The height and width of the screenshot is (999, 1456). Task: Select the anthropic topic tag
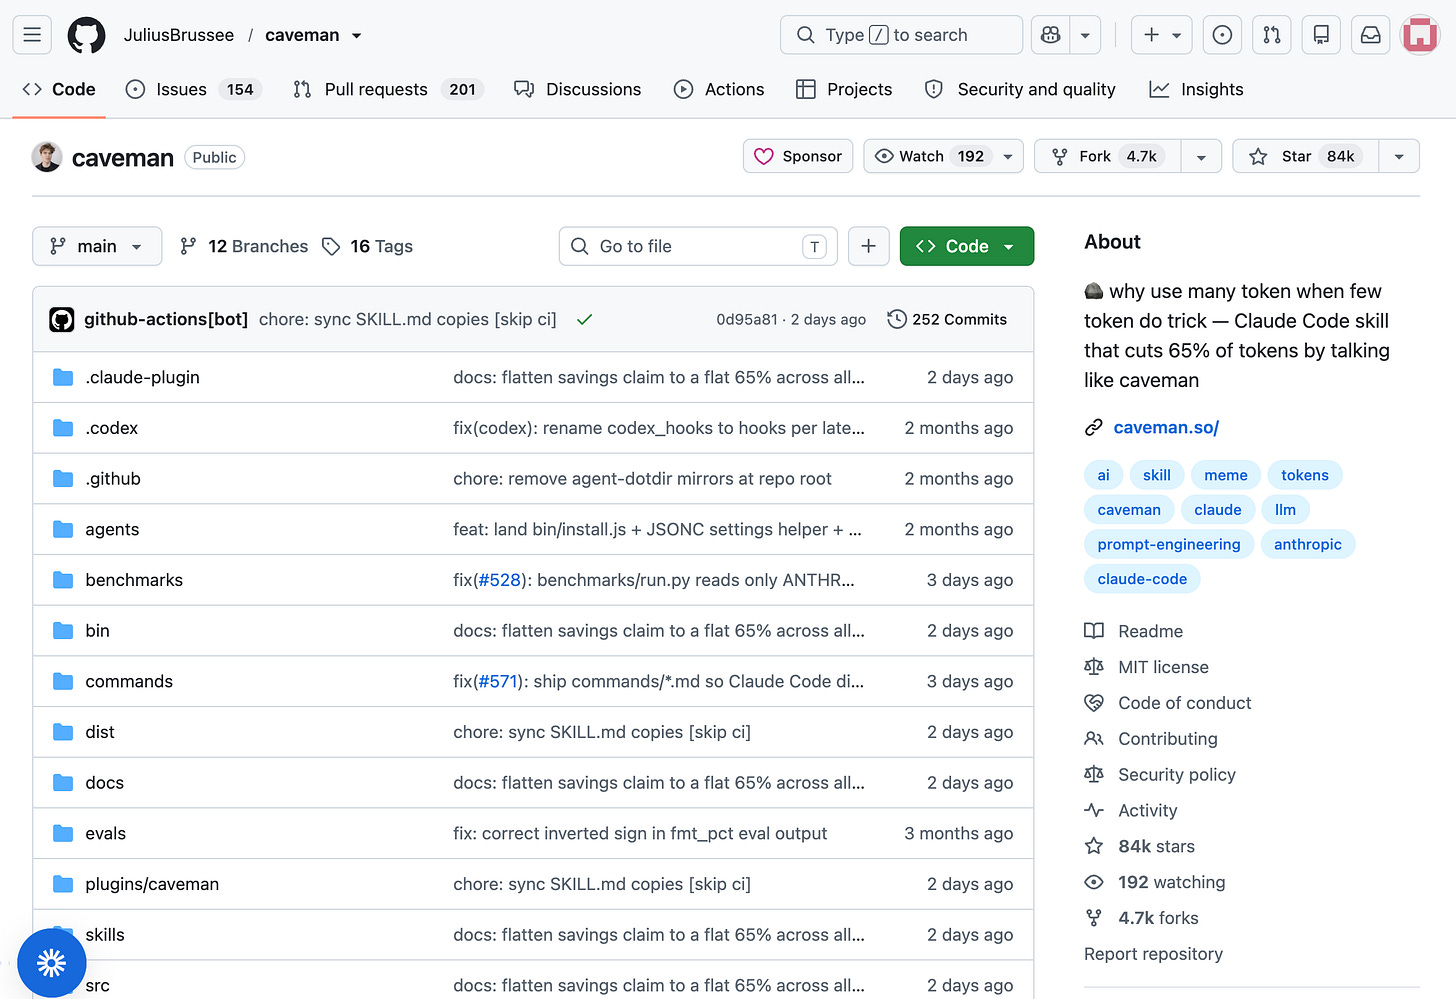coord(1308,544)
